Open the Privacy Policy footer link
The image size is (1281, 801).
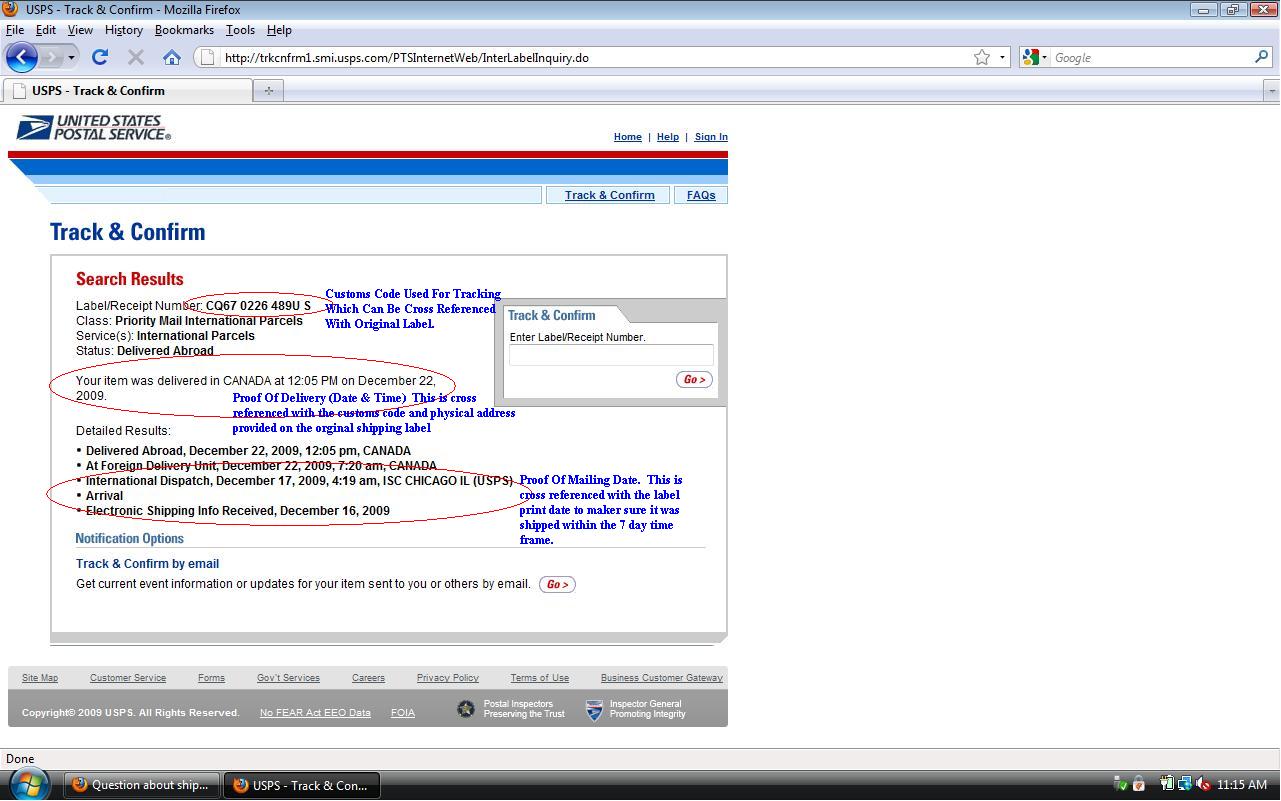click(x=448, y=678)
